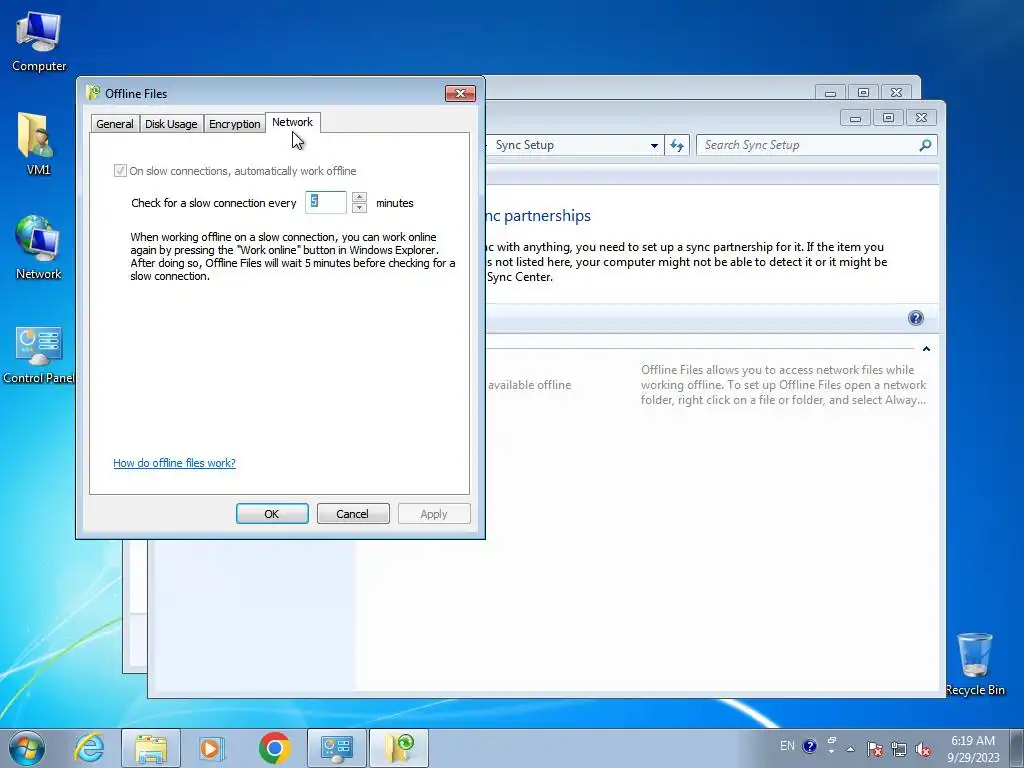This screenshot has width=1024, height=768.
Task: Select the Network tab
Action: (293, 122)
